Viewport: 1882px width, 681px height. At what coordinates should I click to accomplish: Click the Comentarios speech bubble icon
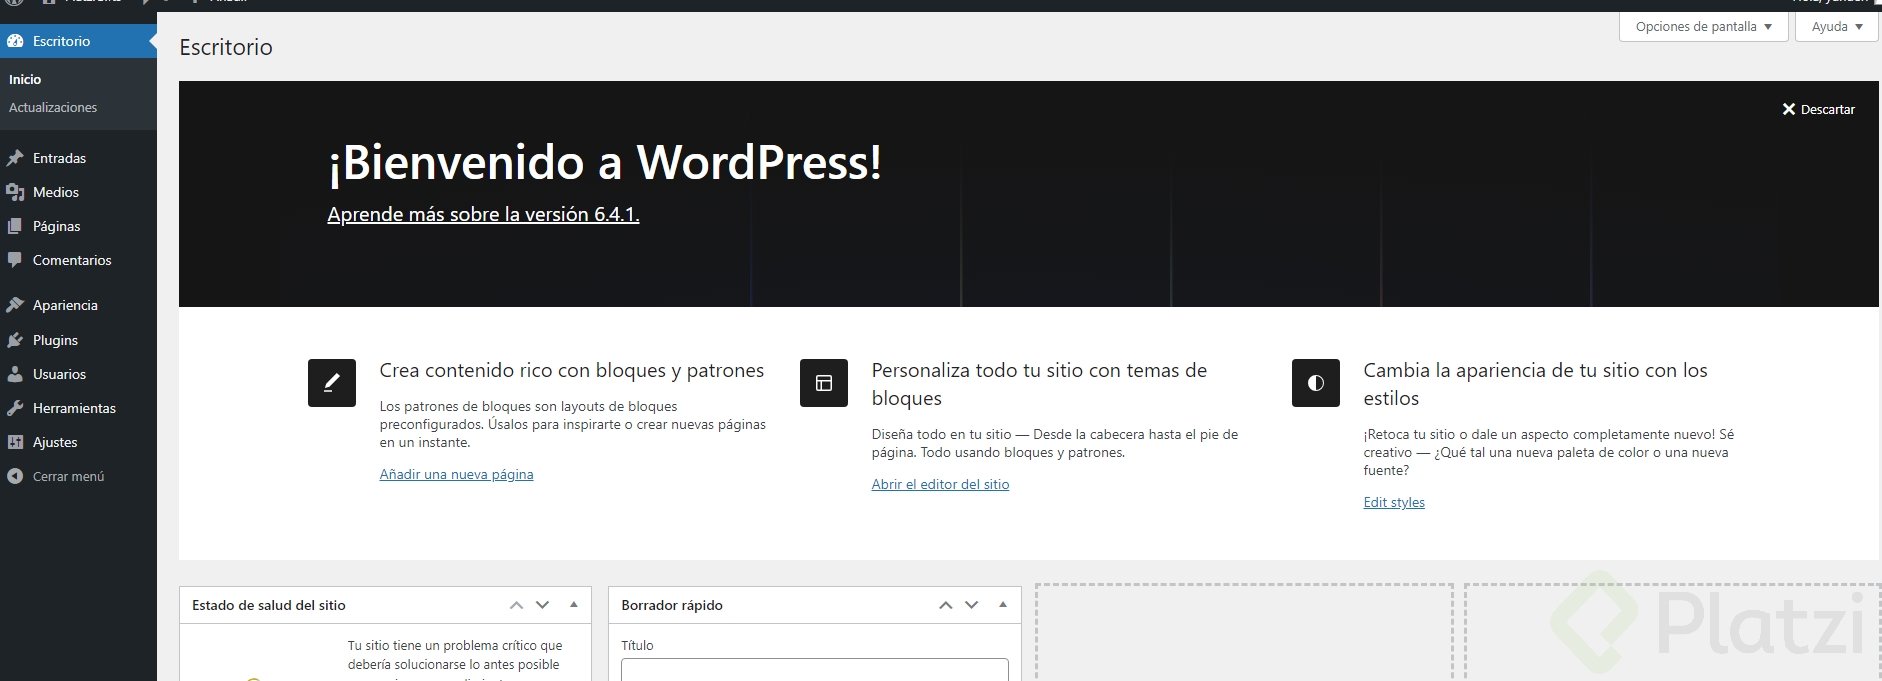coord(15,260)
